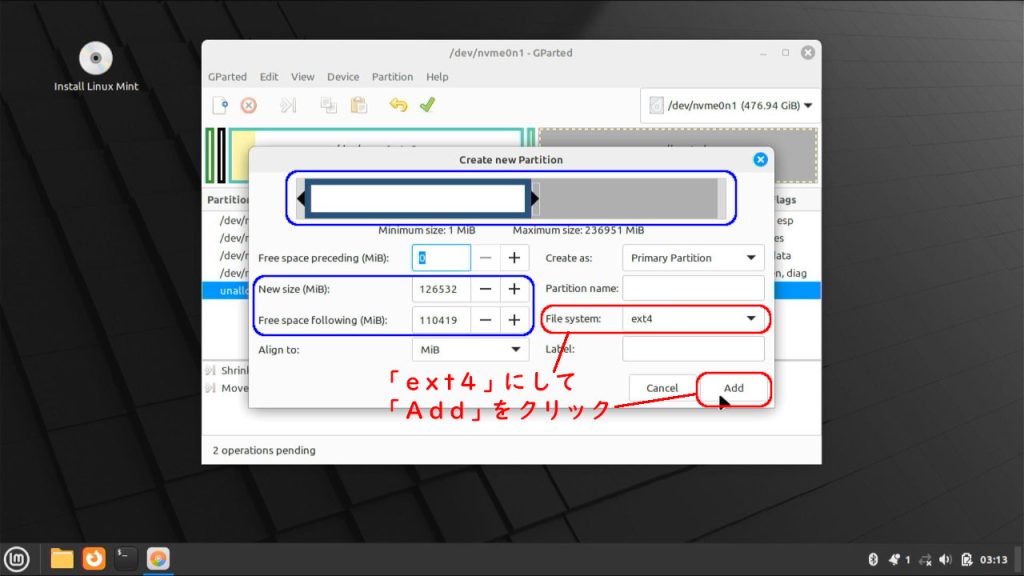Click the clock showing 03:13
This screenshot has height=576, width=1024.
993,560
